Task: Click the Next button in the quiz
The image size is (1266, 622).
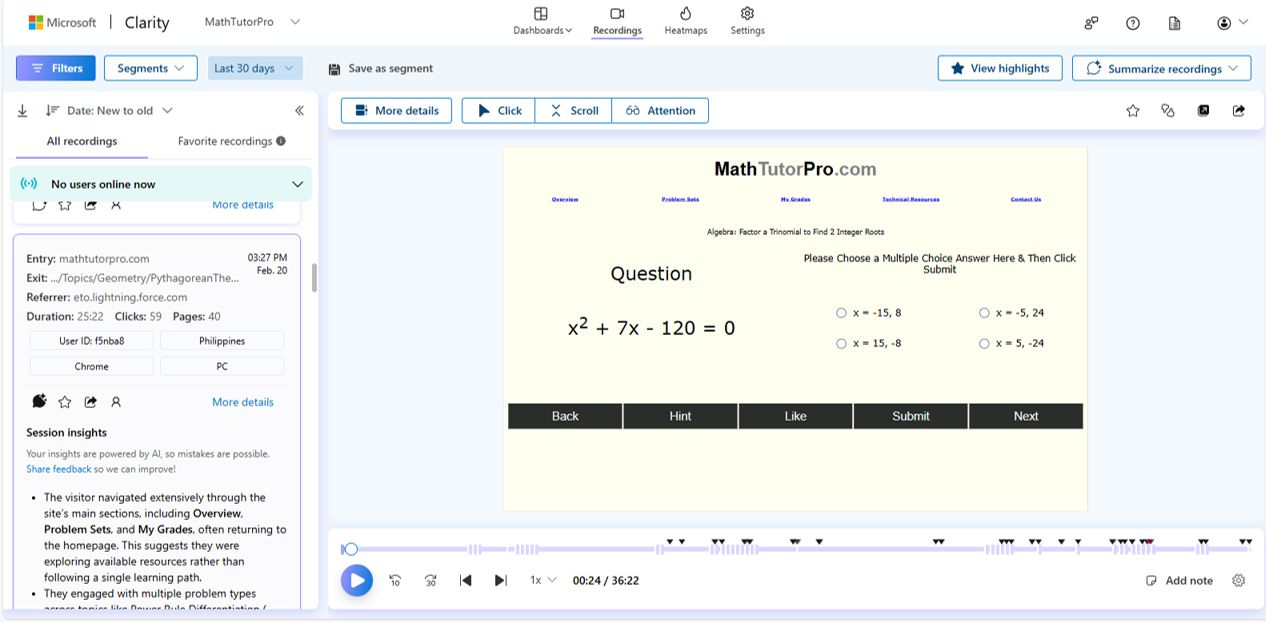Action: (1026, 416)
